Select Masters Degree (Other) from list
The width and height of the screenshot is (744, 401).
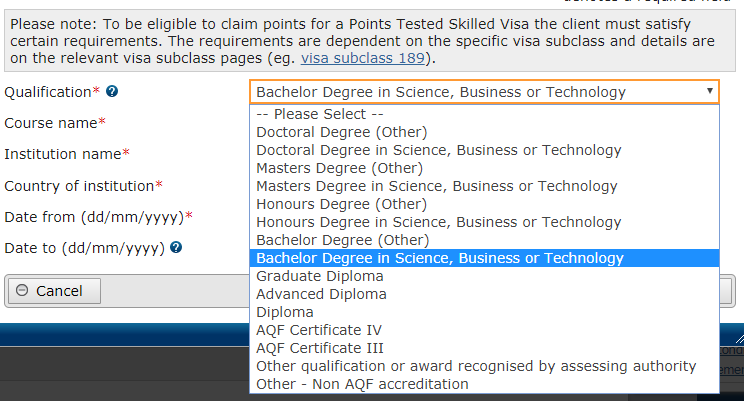(340, 168)
